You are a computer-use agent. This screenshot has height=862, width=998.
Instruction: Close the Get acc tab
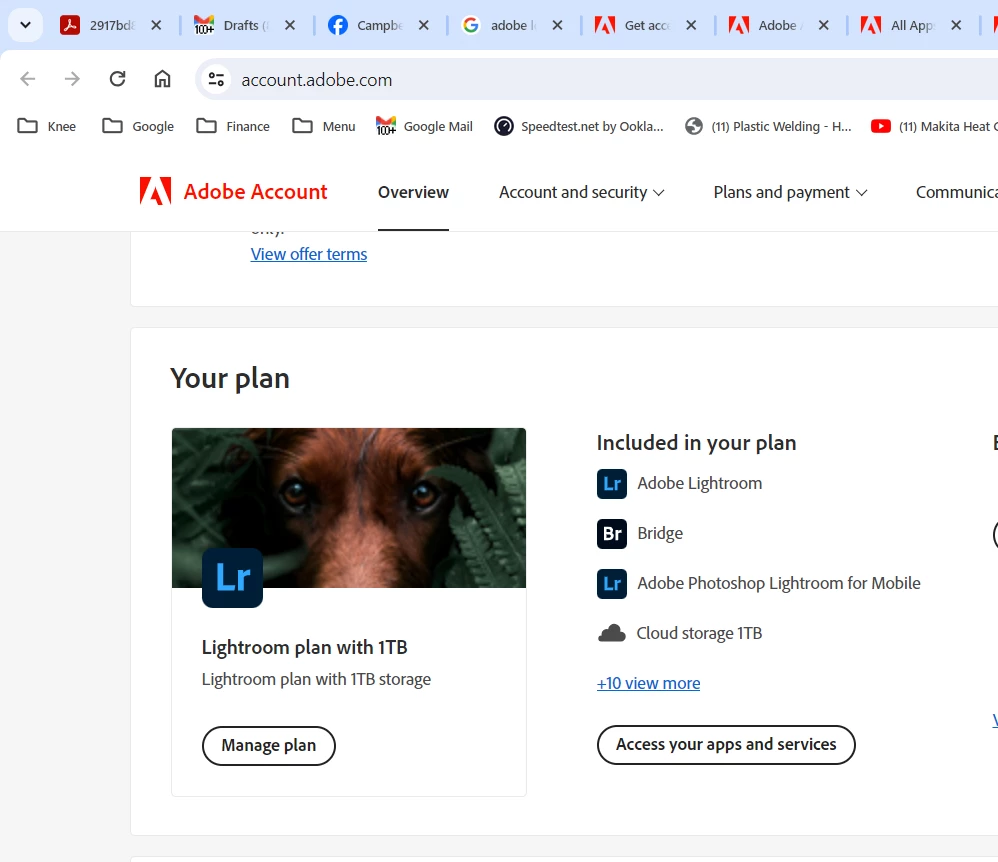[x=691, y=25]
